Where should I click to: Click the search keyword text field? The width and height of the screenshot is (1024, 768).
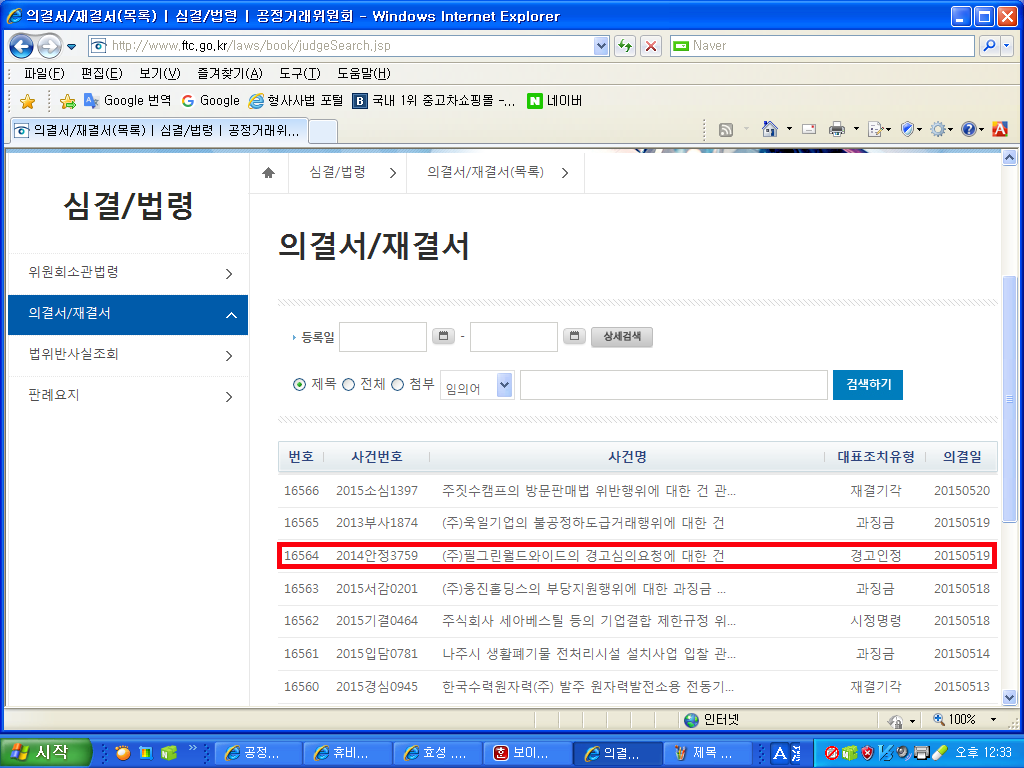tap(673, 385)
